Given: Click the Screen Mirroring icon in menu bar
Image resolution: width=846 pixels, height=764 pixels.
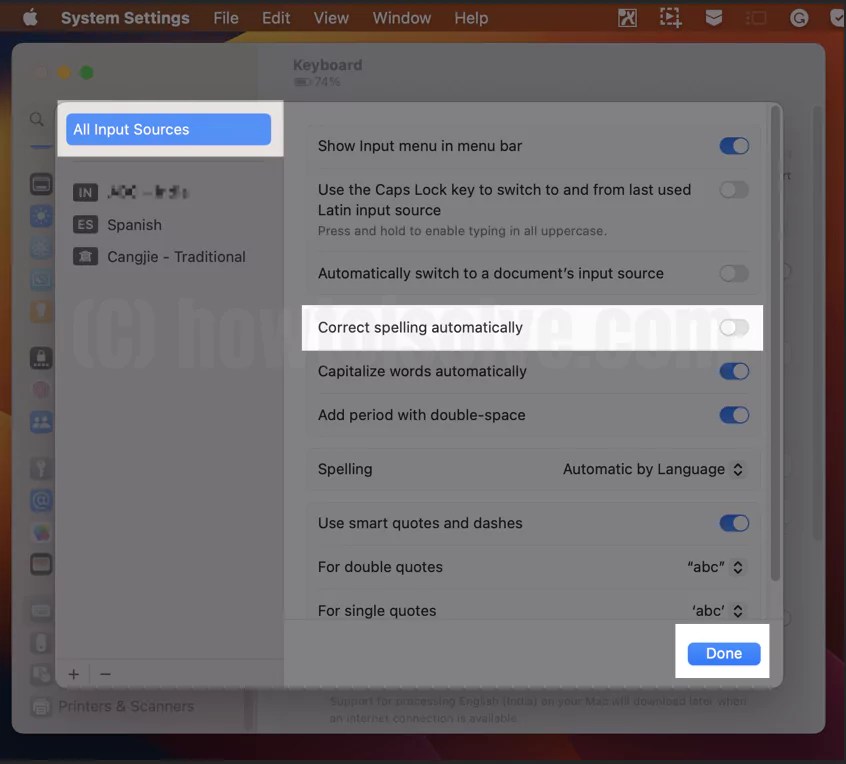Looking at the screenshot, I should point(756,17).
